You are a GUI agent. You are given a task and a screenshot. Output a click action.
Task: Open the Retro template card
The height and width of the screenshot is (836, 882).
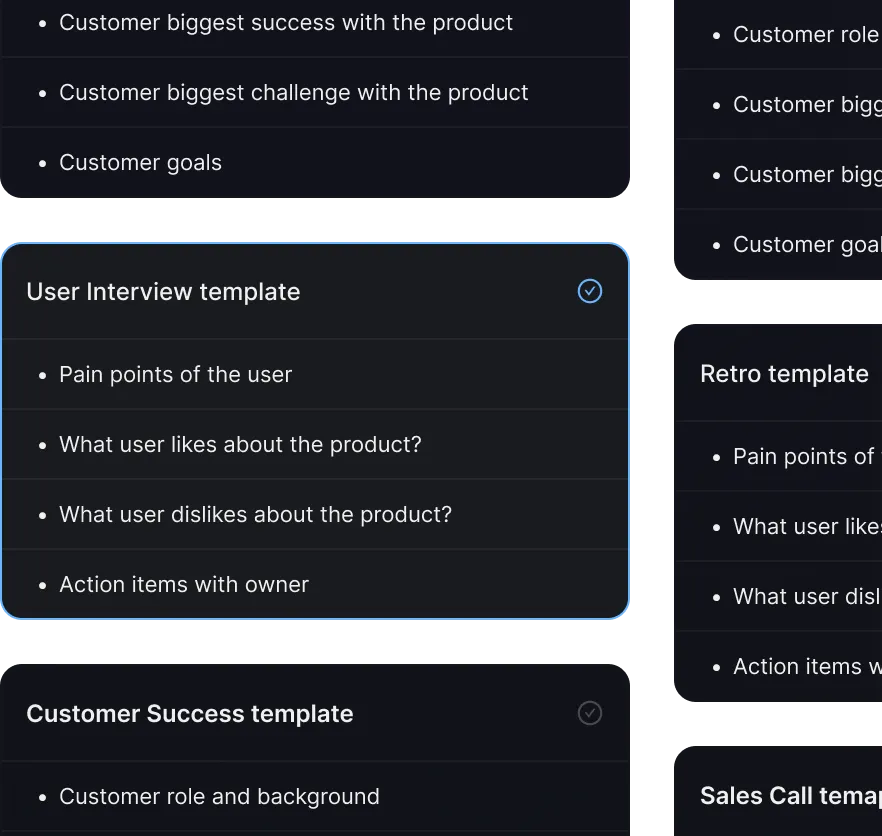(x=784, y=374)
